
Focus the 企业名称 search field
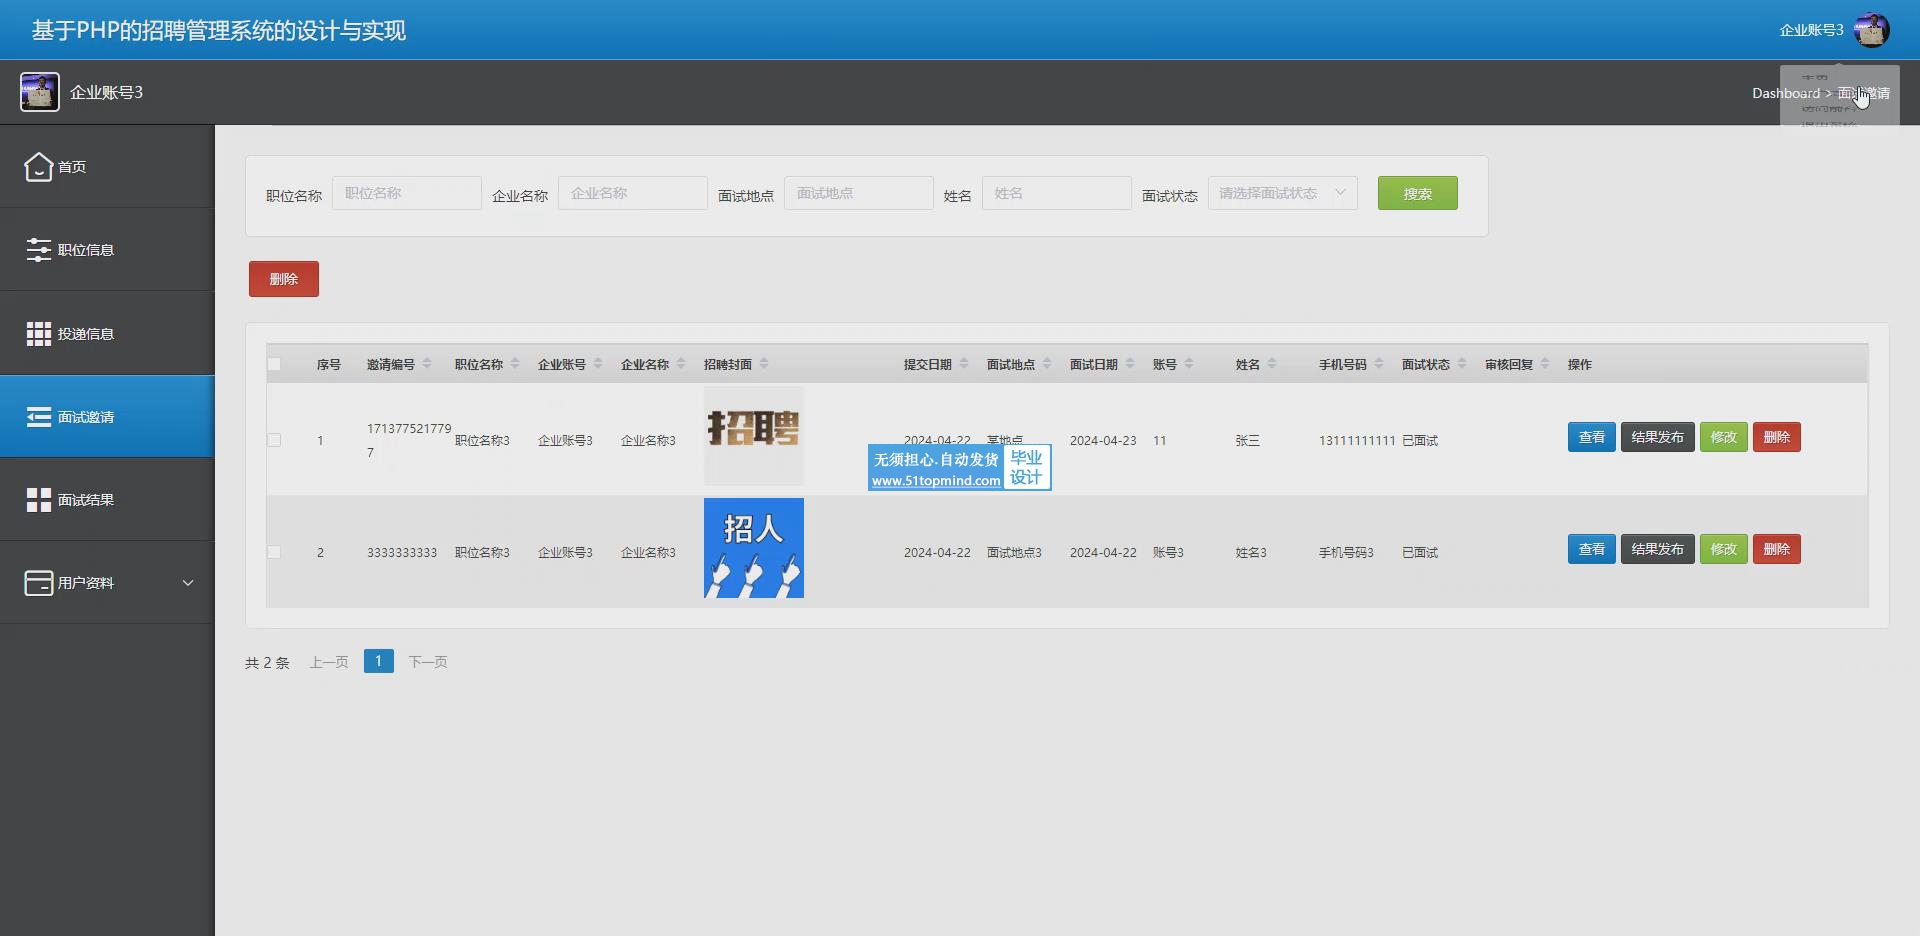pyautogui.click(x=633, y=193)
